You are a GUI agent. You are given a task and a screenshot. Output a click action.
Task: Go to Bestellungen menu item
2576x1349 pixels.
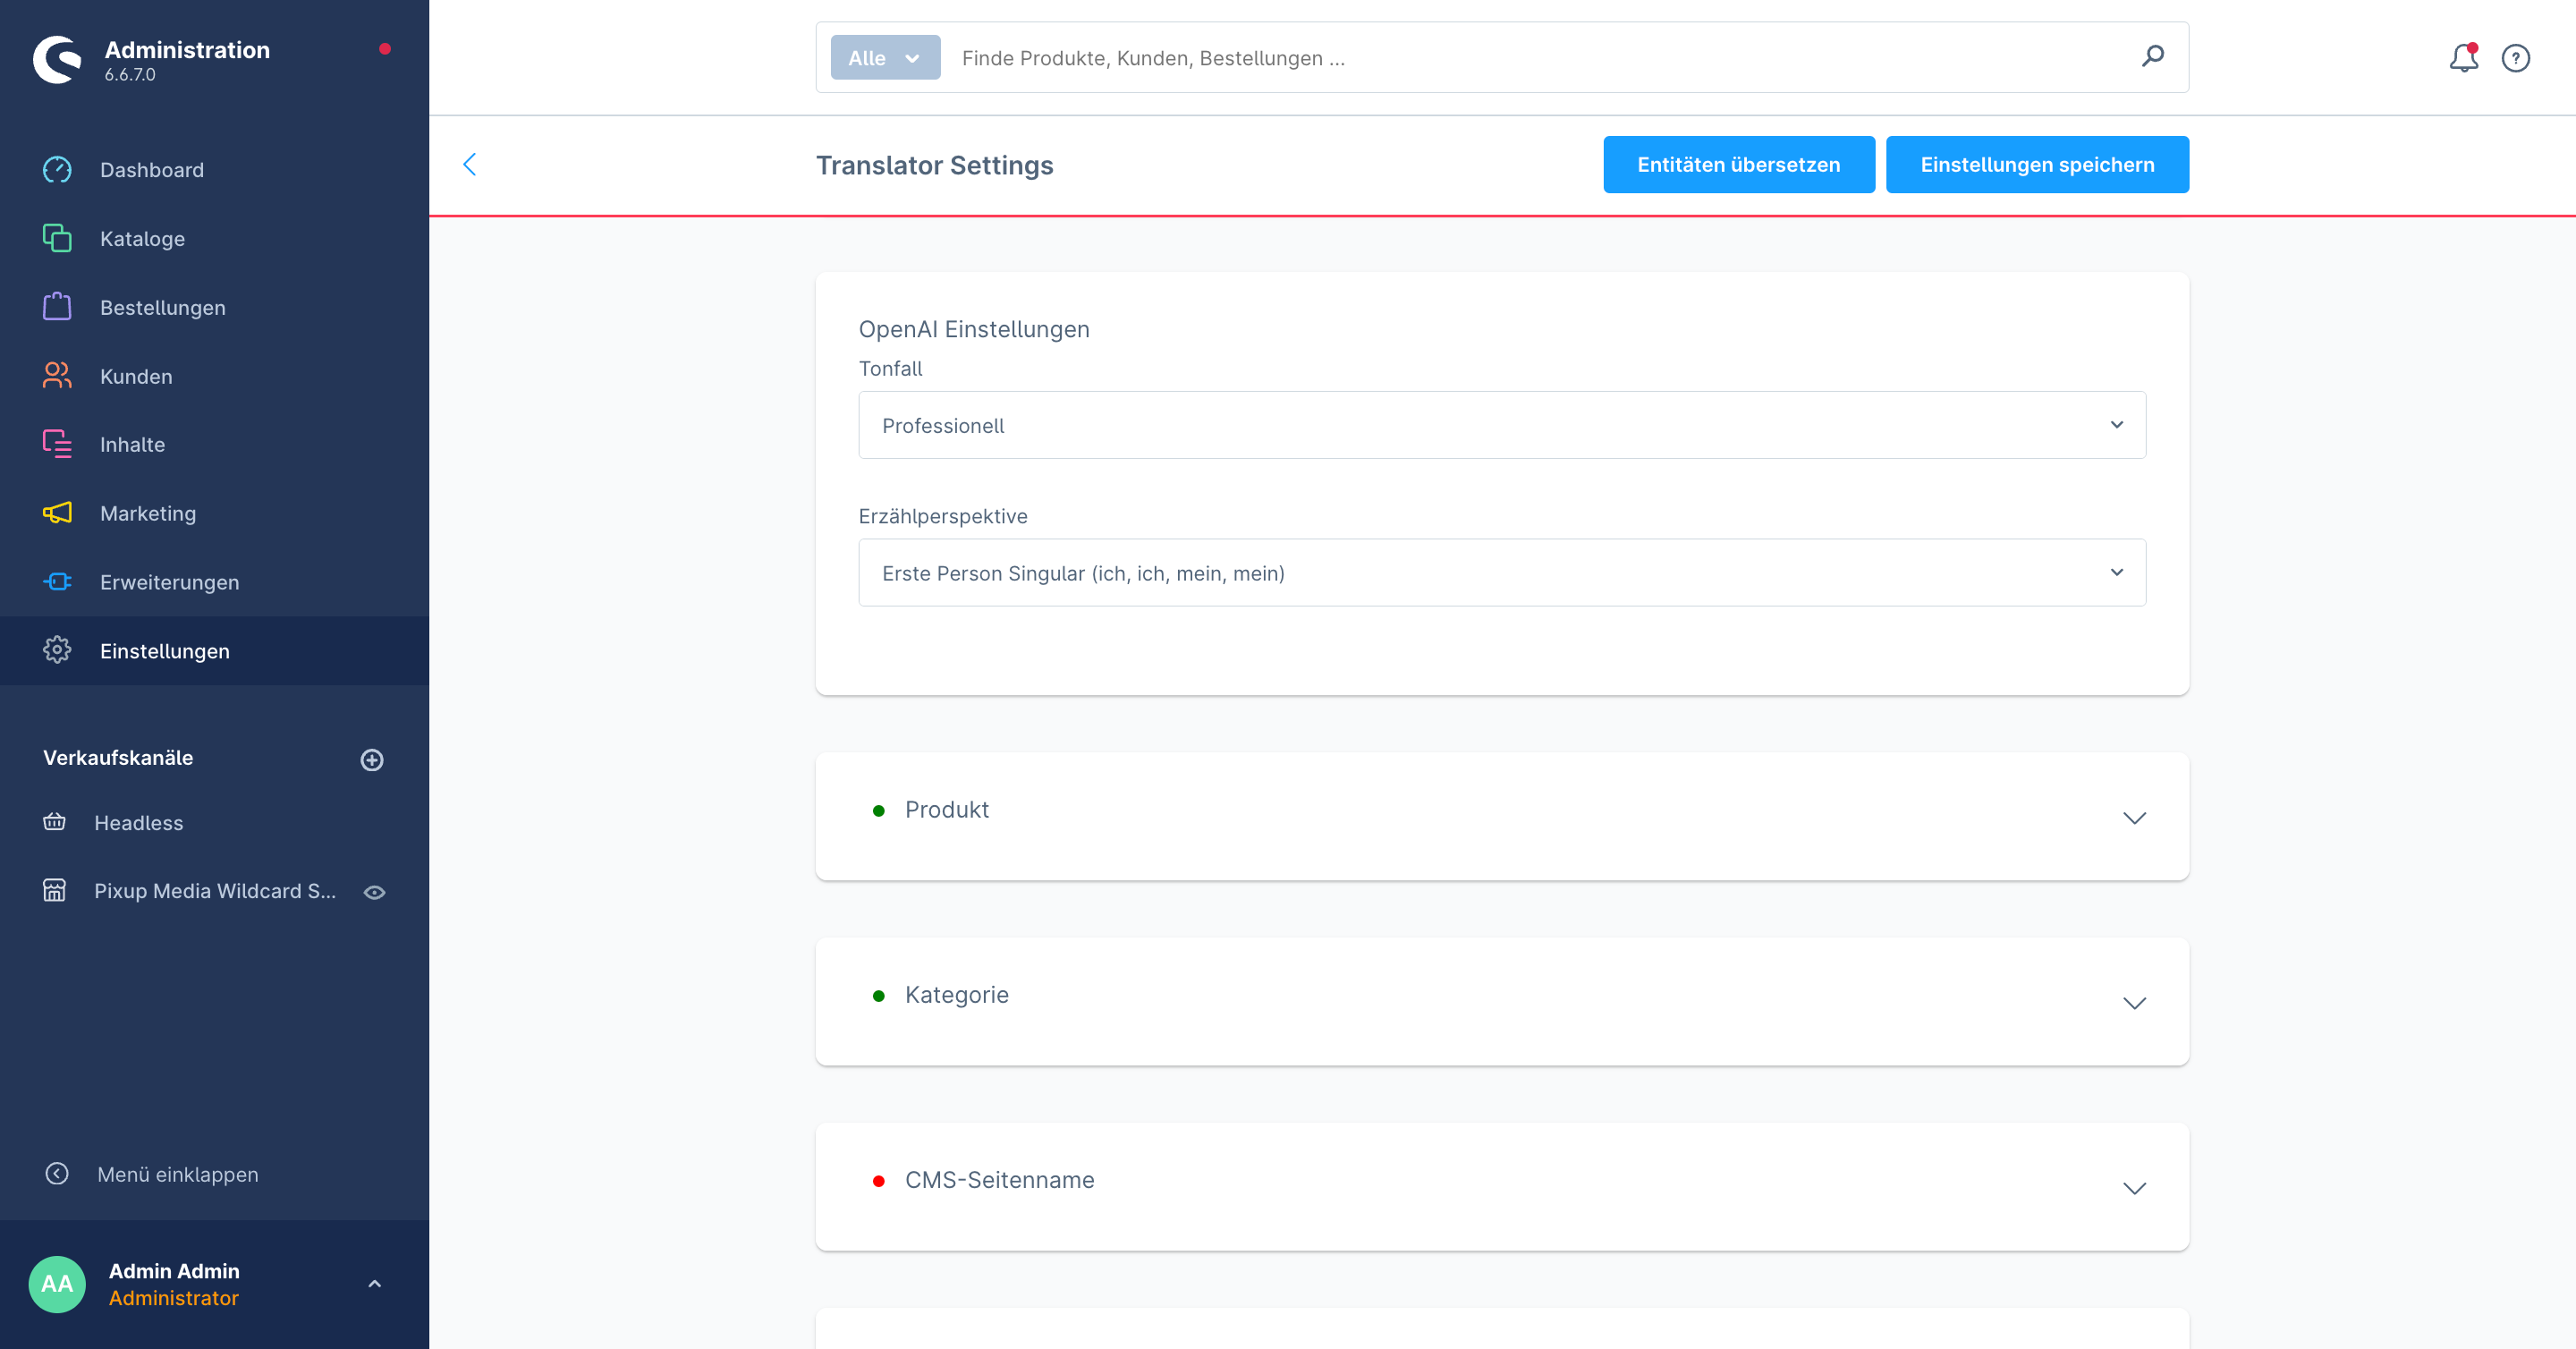click(x=162, y=308)
